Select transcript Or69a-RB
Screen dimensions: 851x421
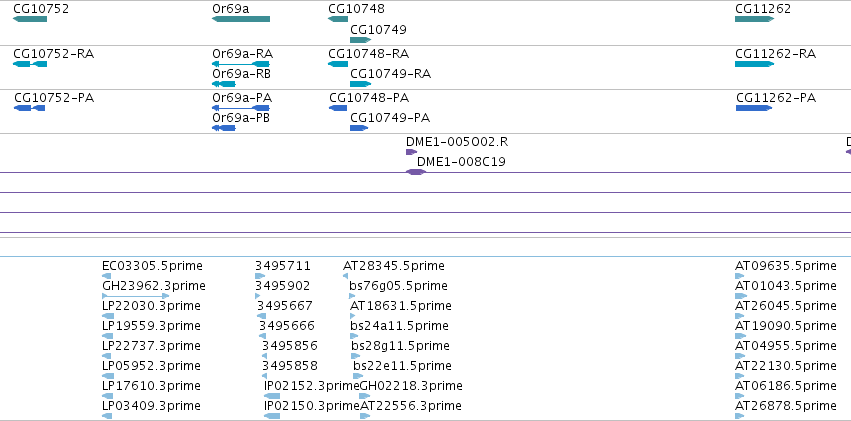click(x=224, y=84)
